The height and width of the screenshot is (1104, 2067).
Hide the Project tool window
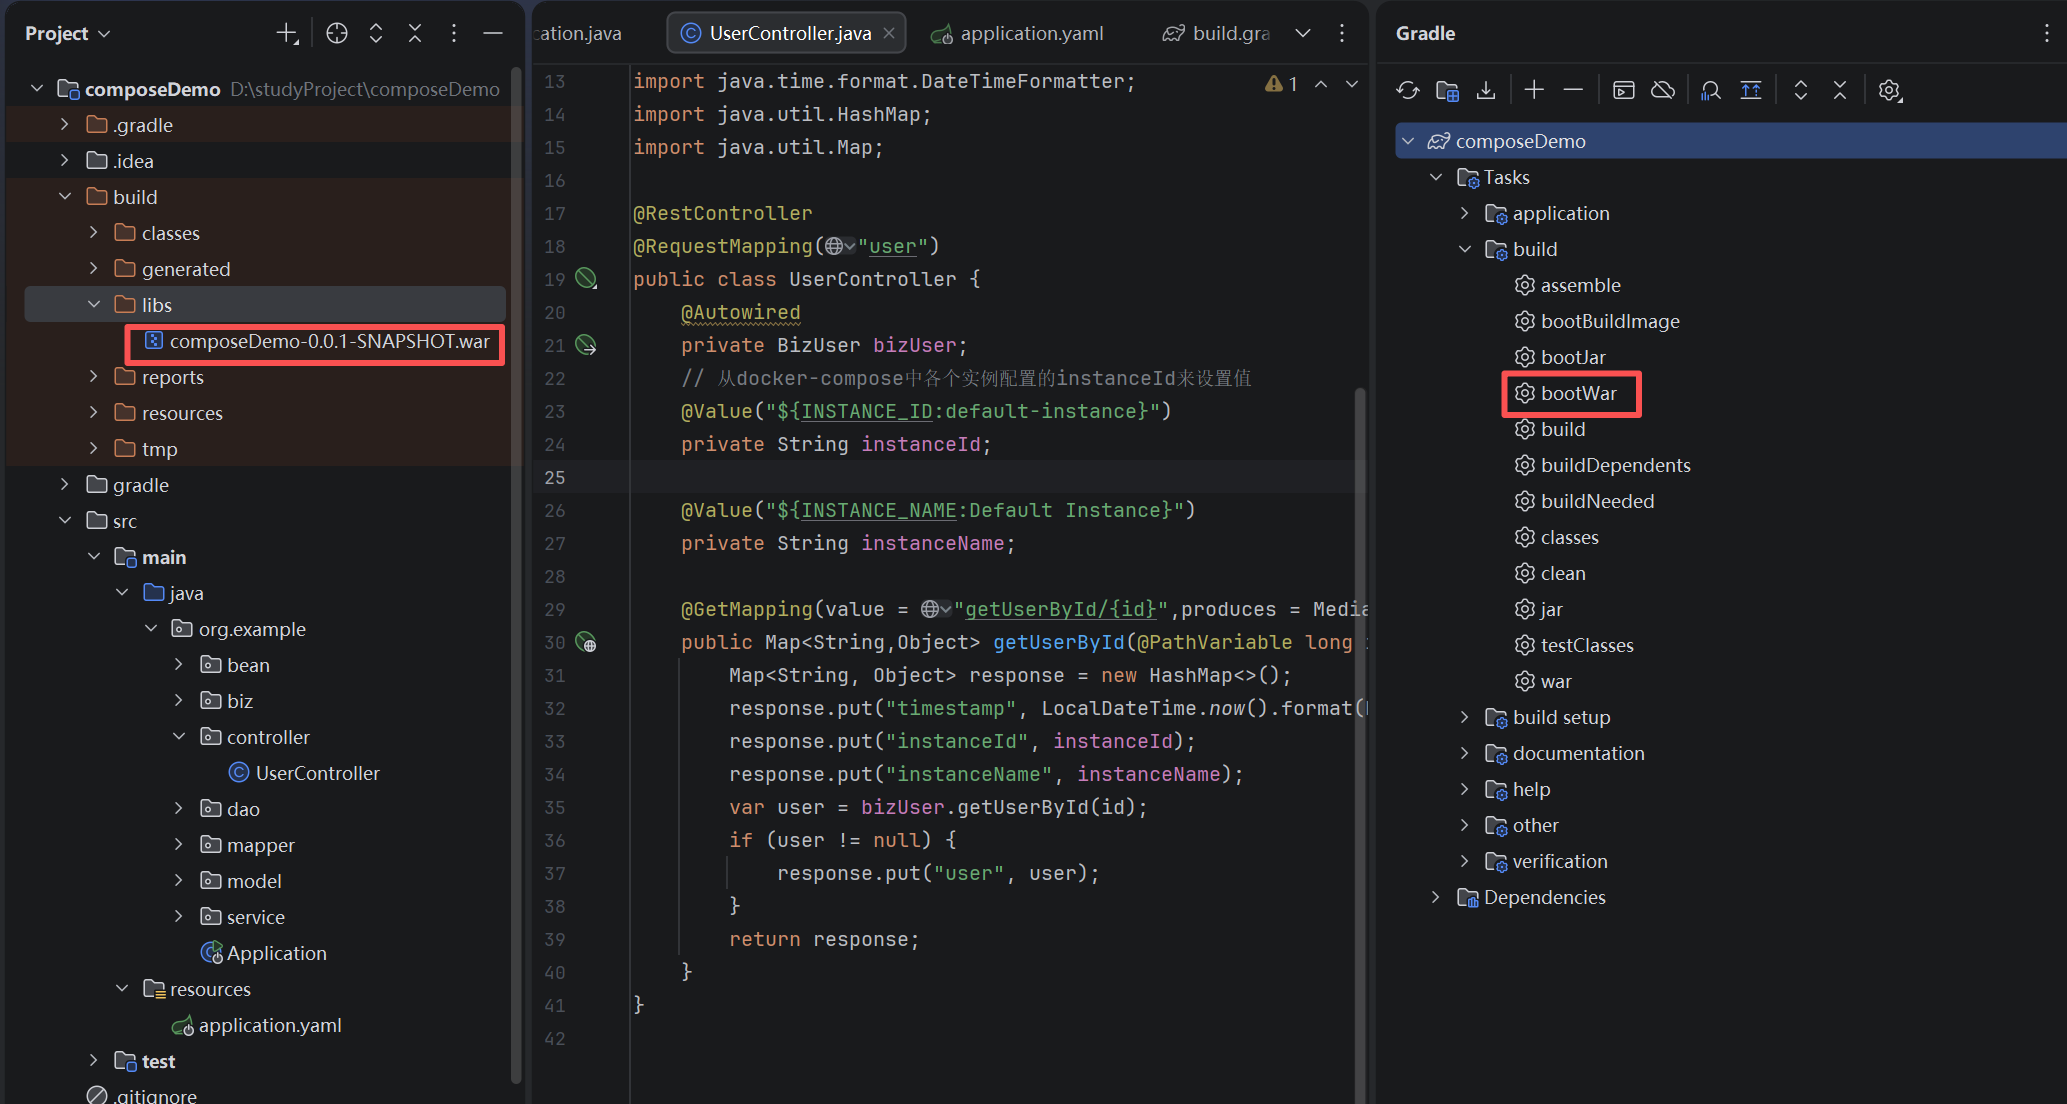point(493,33)
